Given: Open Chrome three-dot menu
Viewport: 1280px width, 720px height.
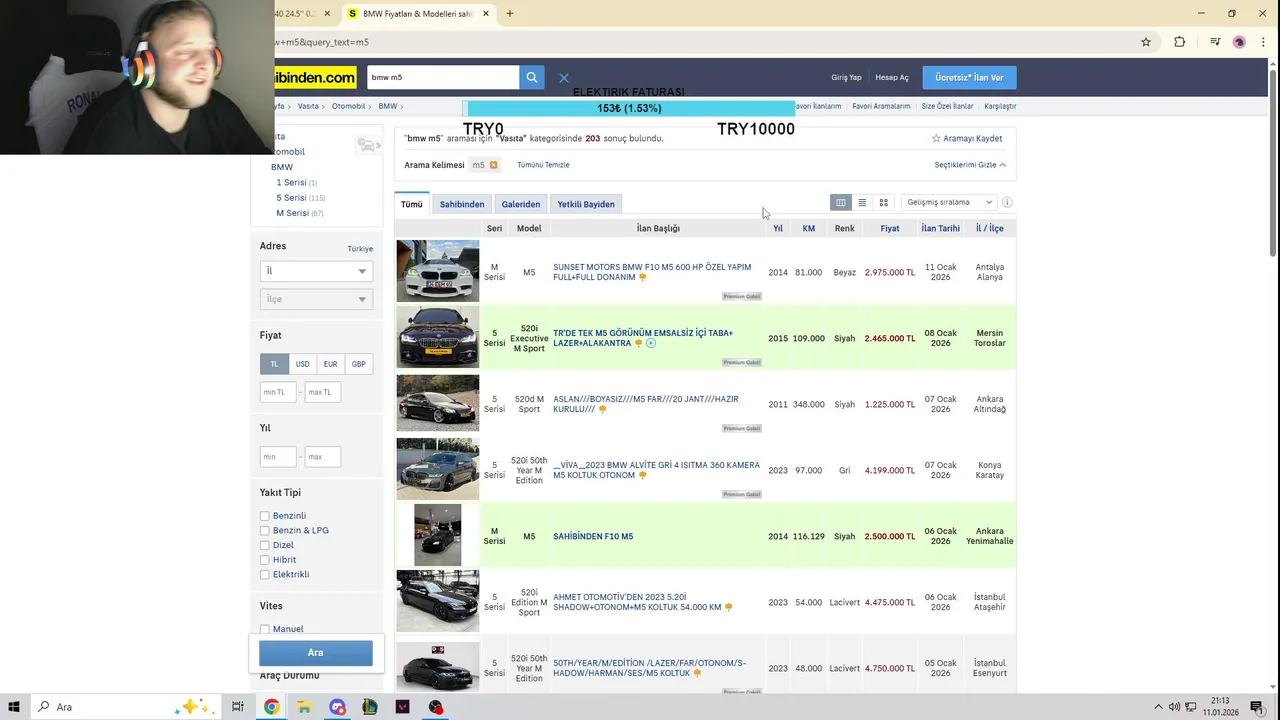Looking at the screenshot, I should (x=1263, y=42).
